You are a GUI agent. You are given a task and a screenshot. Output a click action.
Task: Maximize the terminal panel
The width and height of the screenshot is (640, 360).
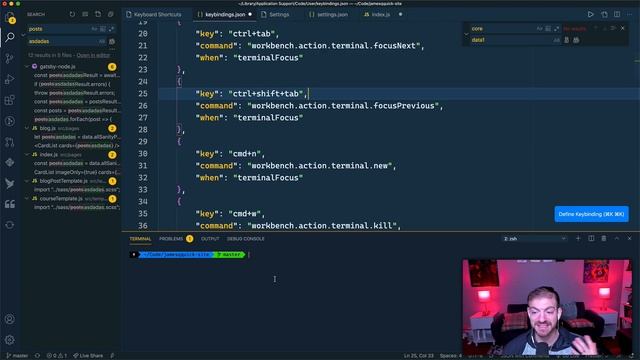click(x=617, y=238)
